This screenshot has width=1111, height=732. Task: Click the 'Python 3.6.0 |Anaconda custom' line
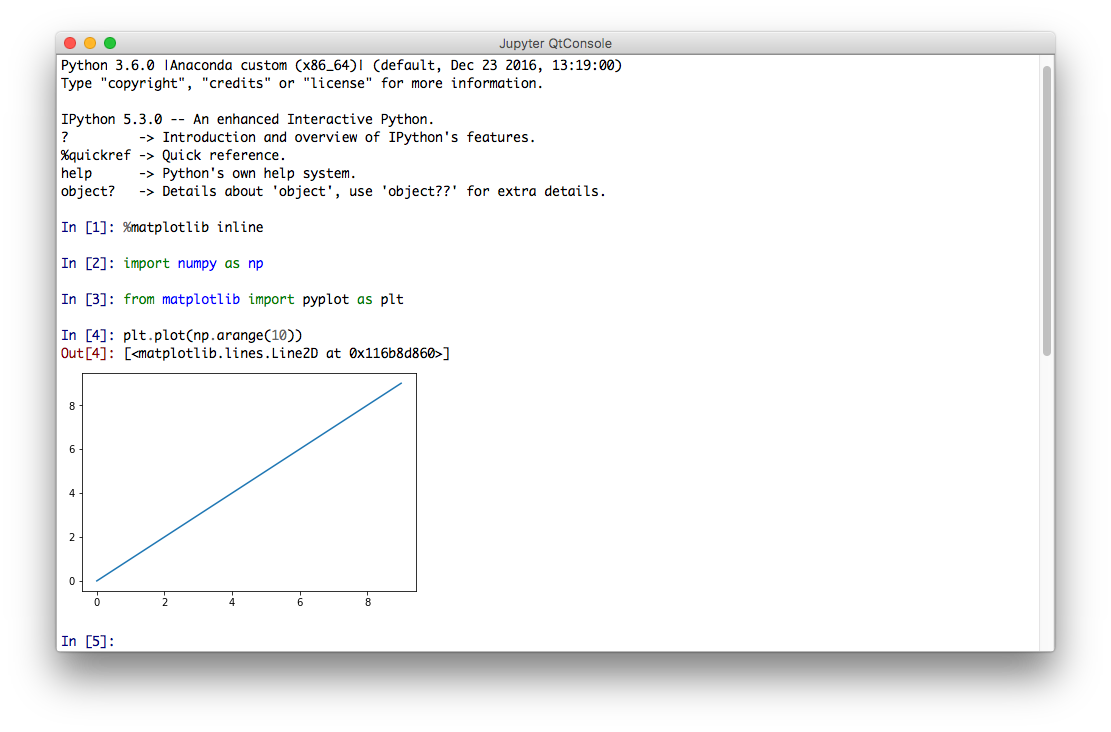click(342, 65)
